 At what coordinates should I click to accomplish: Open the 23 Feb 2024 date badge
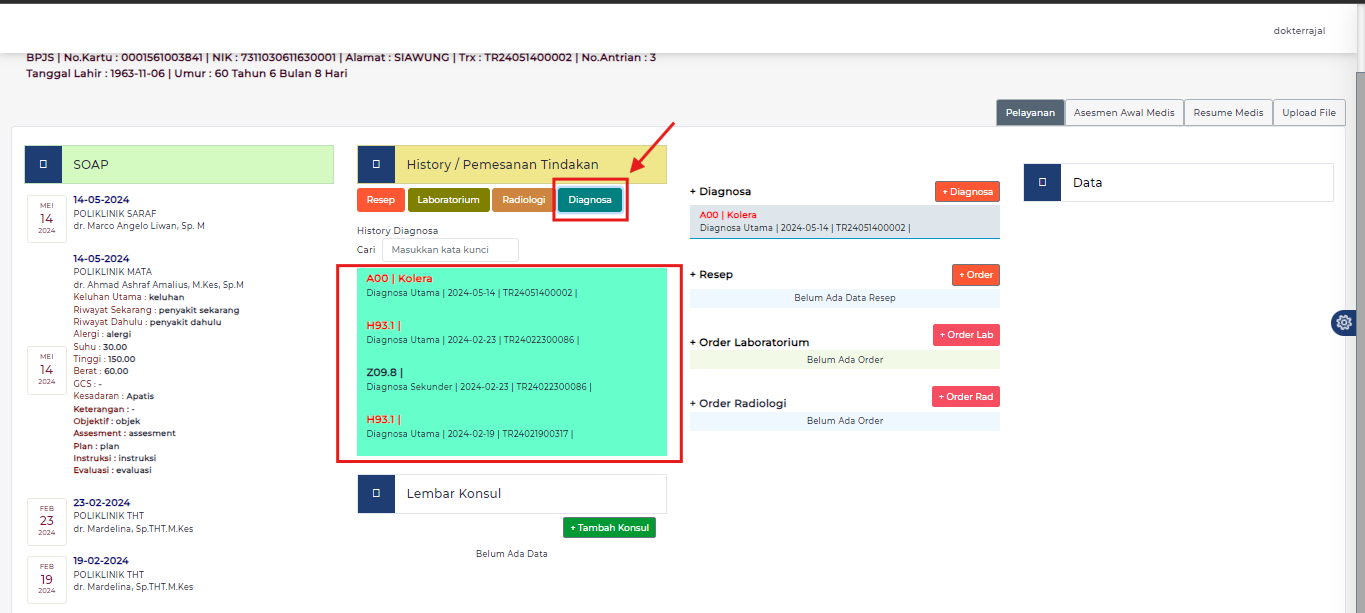(x=47, y=521)
